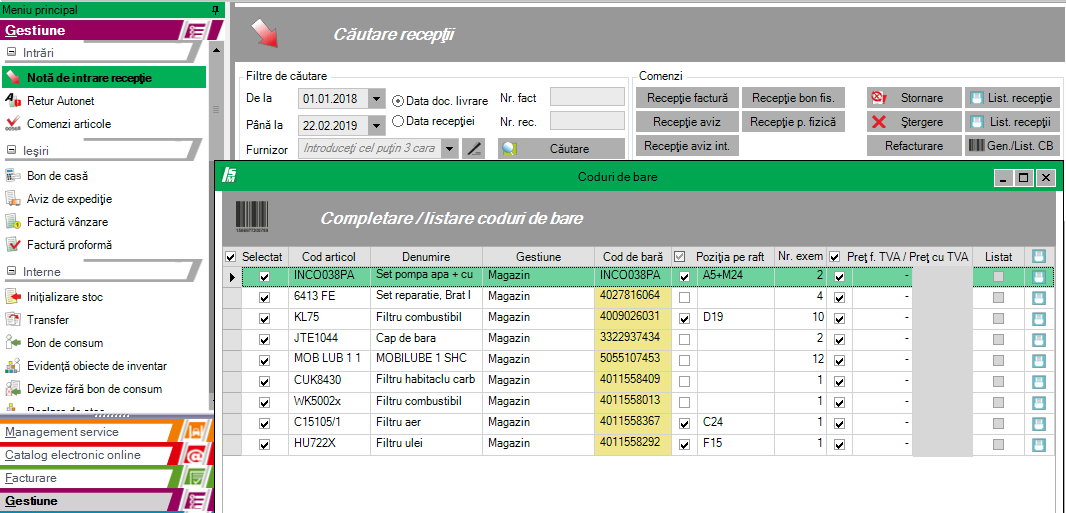Select Data doc. livrare radio option
Screen dimensions: 1066x513
pyautogui.click(x=398, y=101)
